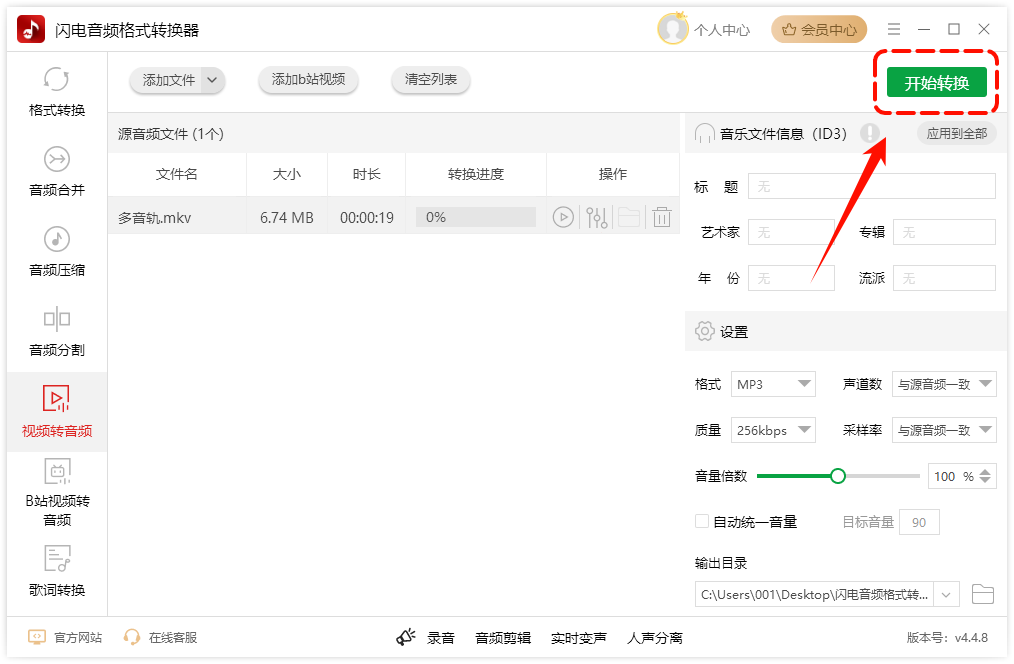Open the 格式转换 format conversion section
Viewport: 1014px width, 664px height.
coord(57,92)
